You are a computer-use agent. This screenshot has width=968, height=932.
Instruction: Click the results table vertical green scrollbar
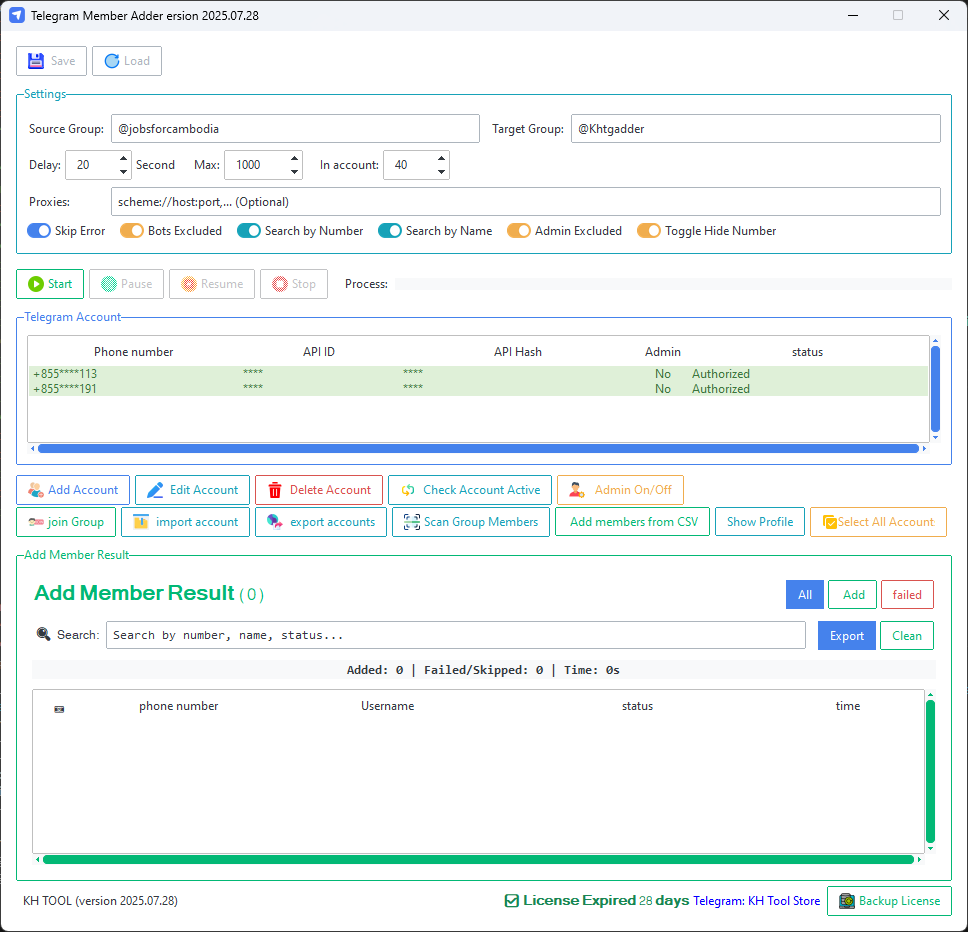coord(930,771)
